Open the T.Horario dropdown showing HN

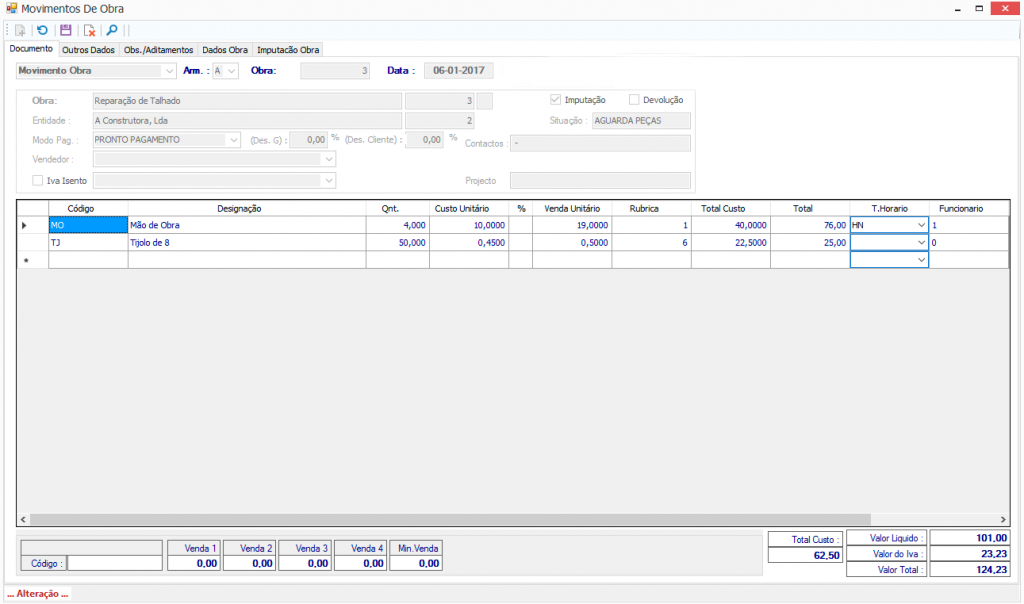(921, 225)
